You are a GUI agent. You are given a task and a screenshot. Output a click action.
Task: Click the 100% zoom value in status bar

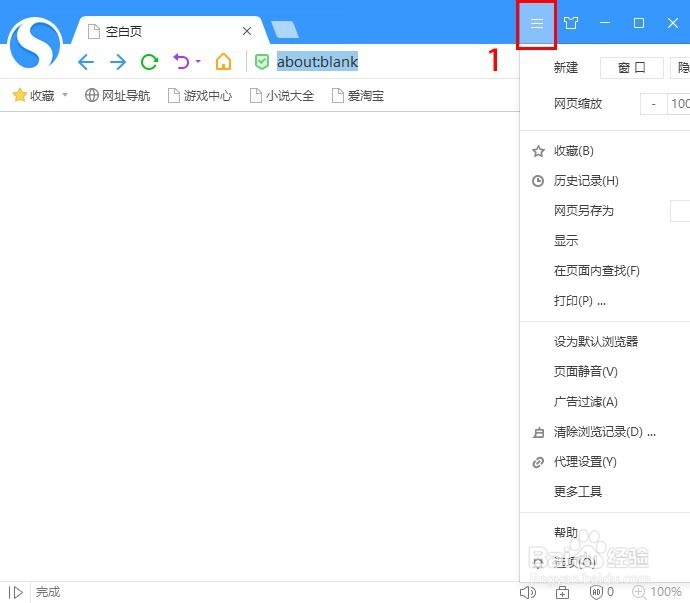click(x=666, y=592)
